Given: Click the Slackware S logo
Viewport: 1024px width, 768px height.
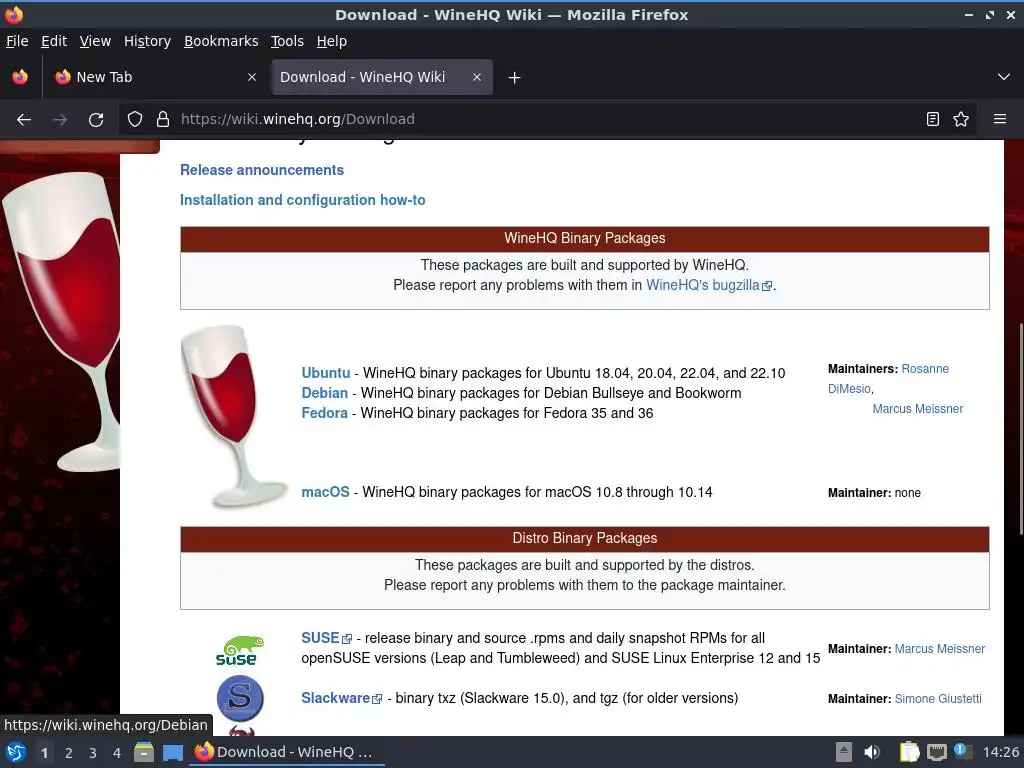Looking at the screenshot, I should click(240, 698).
